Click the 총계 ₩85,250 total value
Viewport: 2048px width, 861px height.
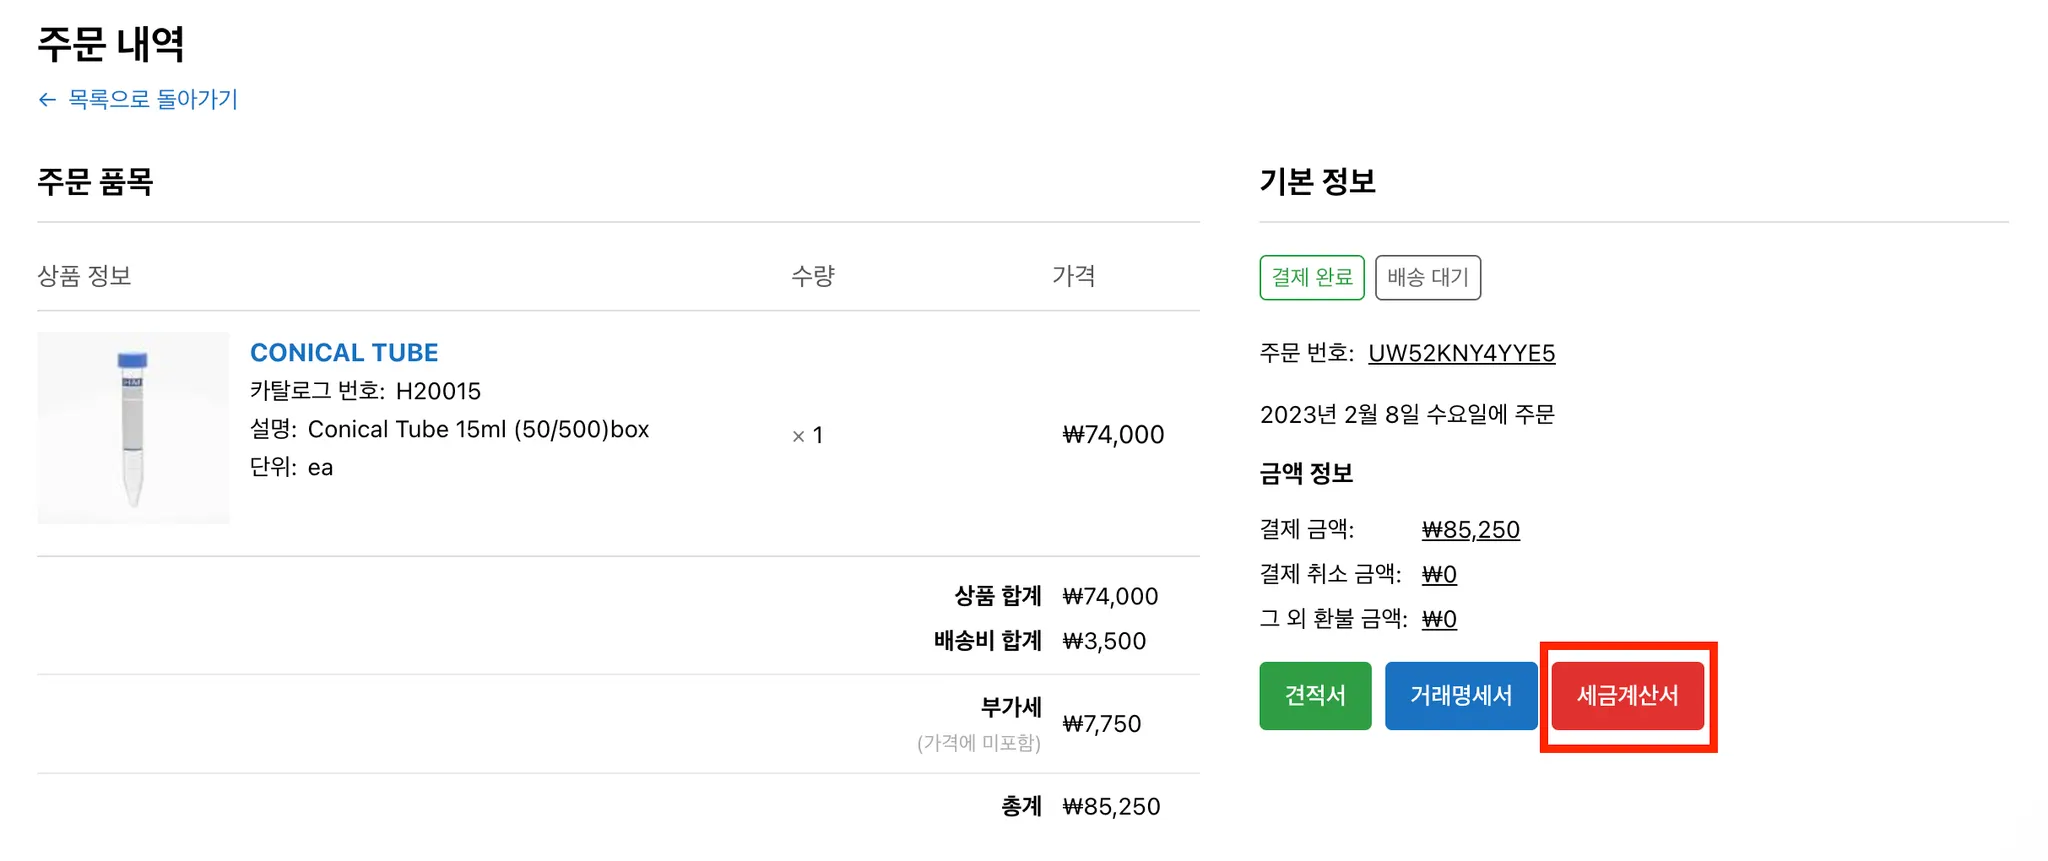[x=1111, y=807]
